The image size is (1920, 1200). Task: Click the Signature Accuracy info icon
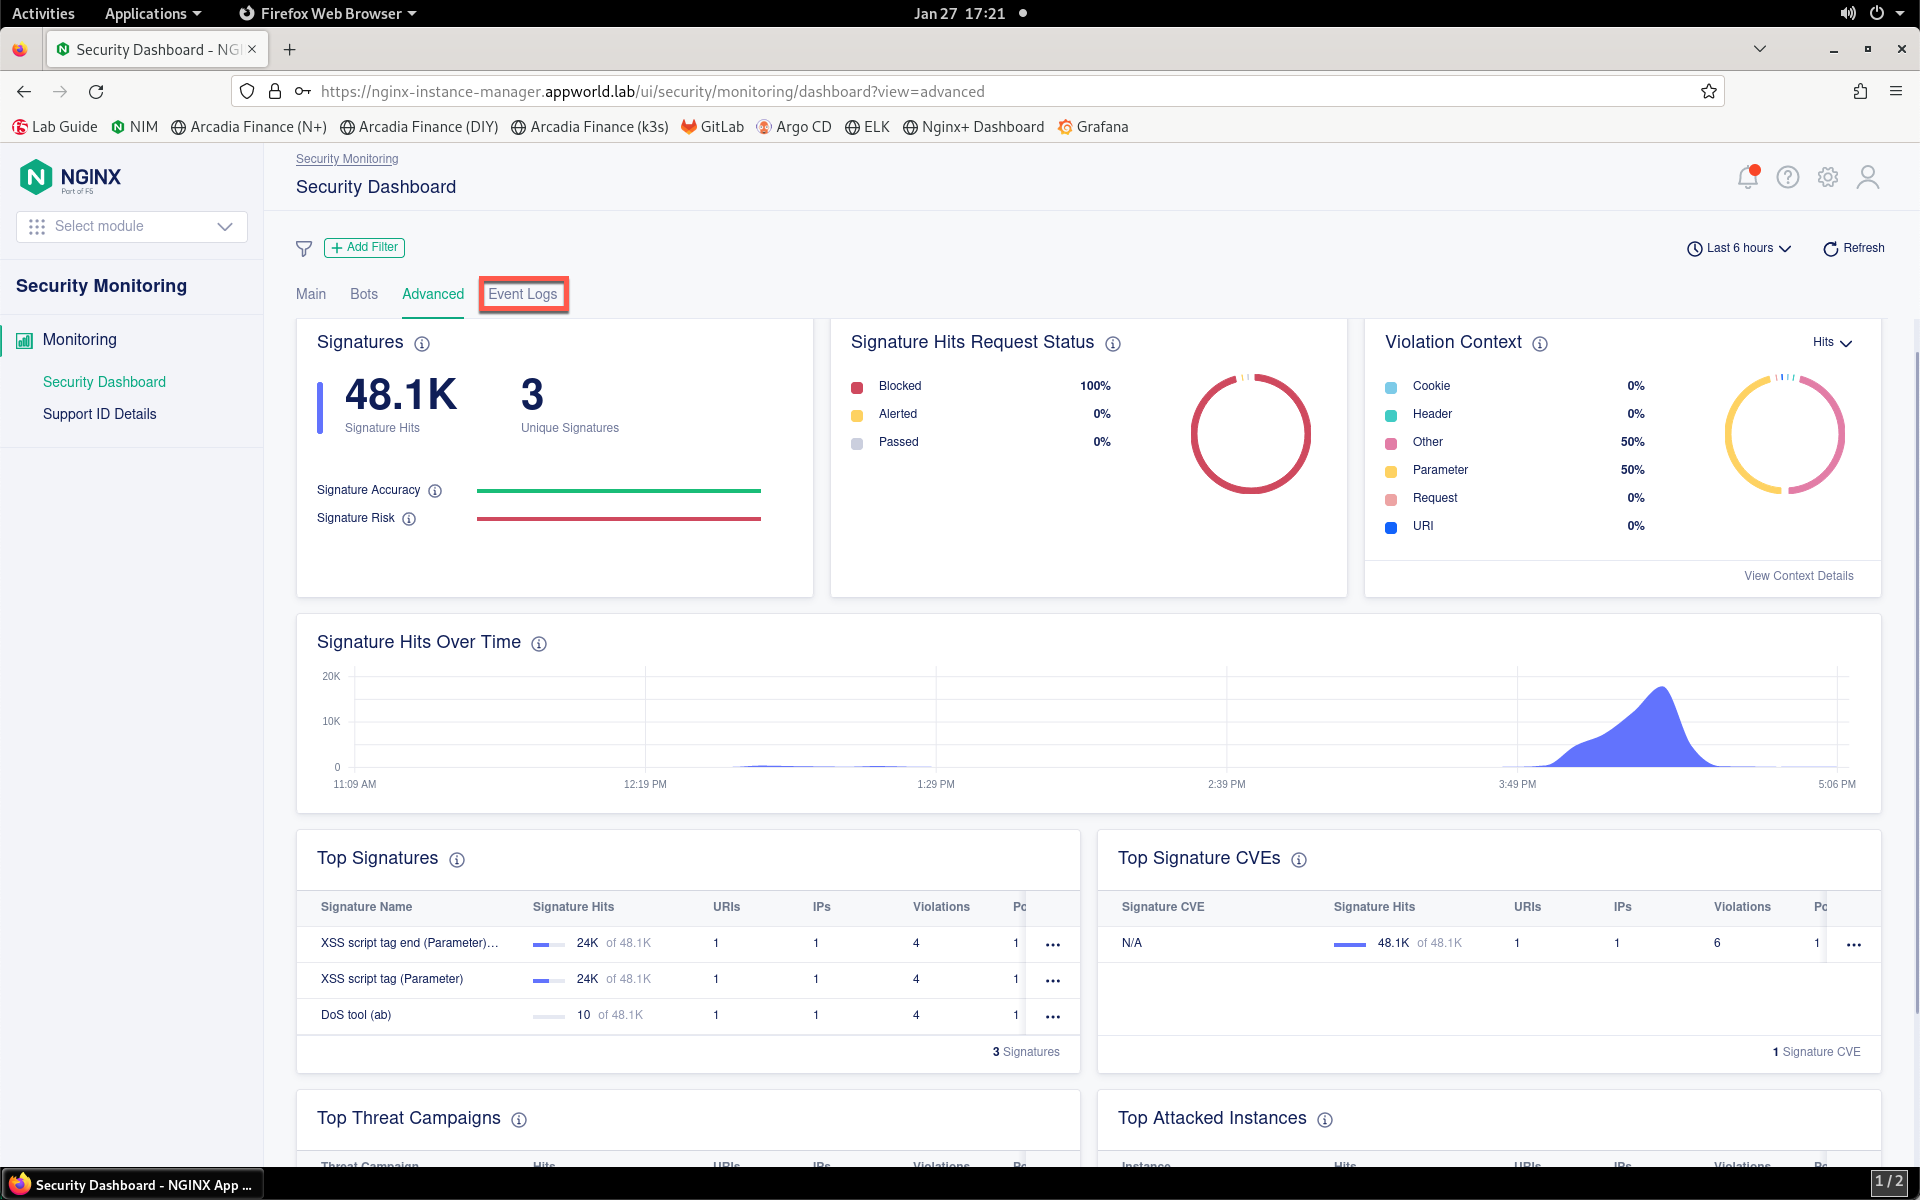(x=435, y=491)
